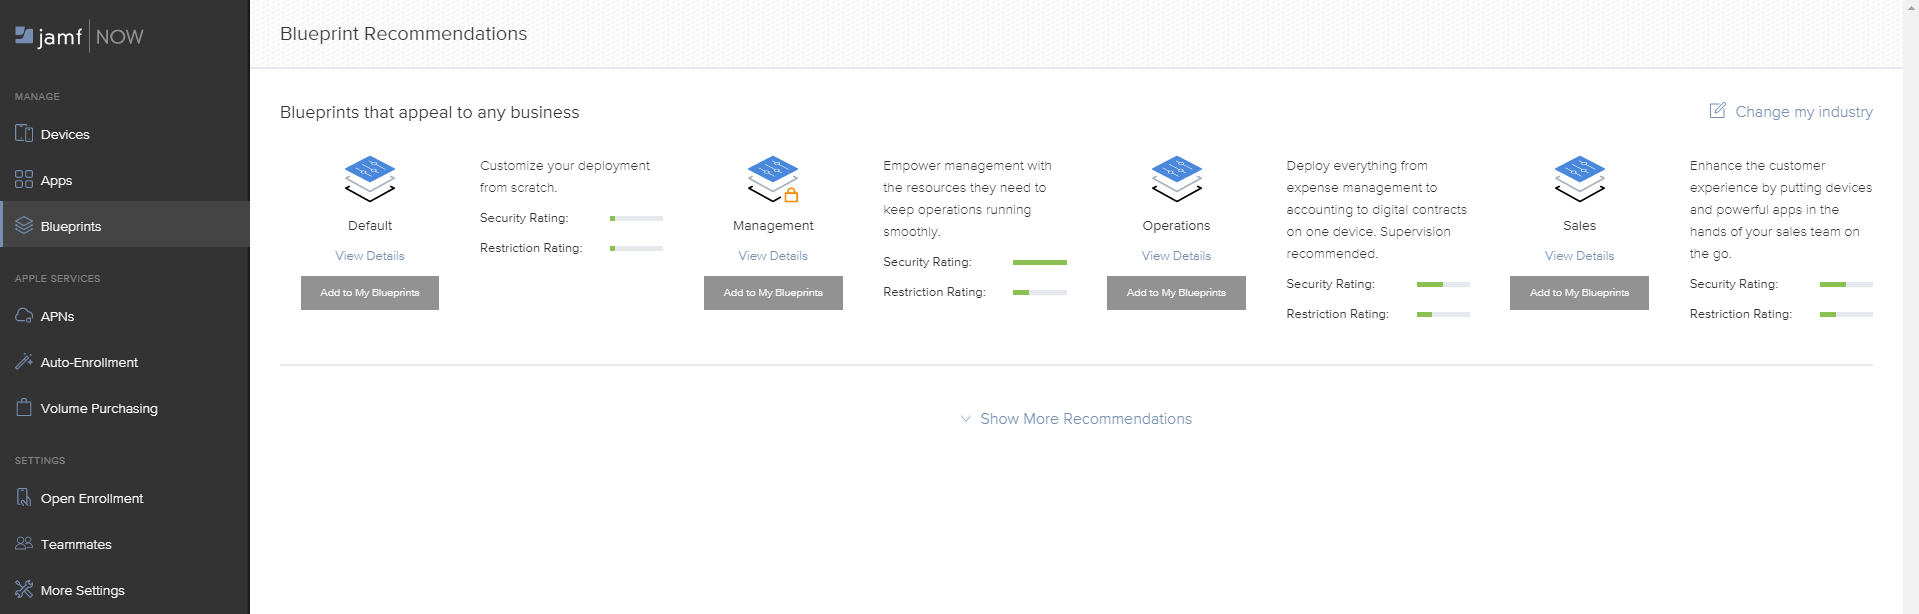Click Management's Security Rating bar
1919x614 pixels.
pyautogui.click(x=1039, y=262)
